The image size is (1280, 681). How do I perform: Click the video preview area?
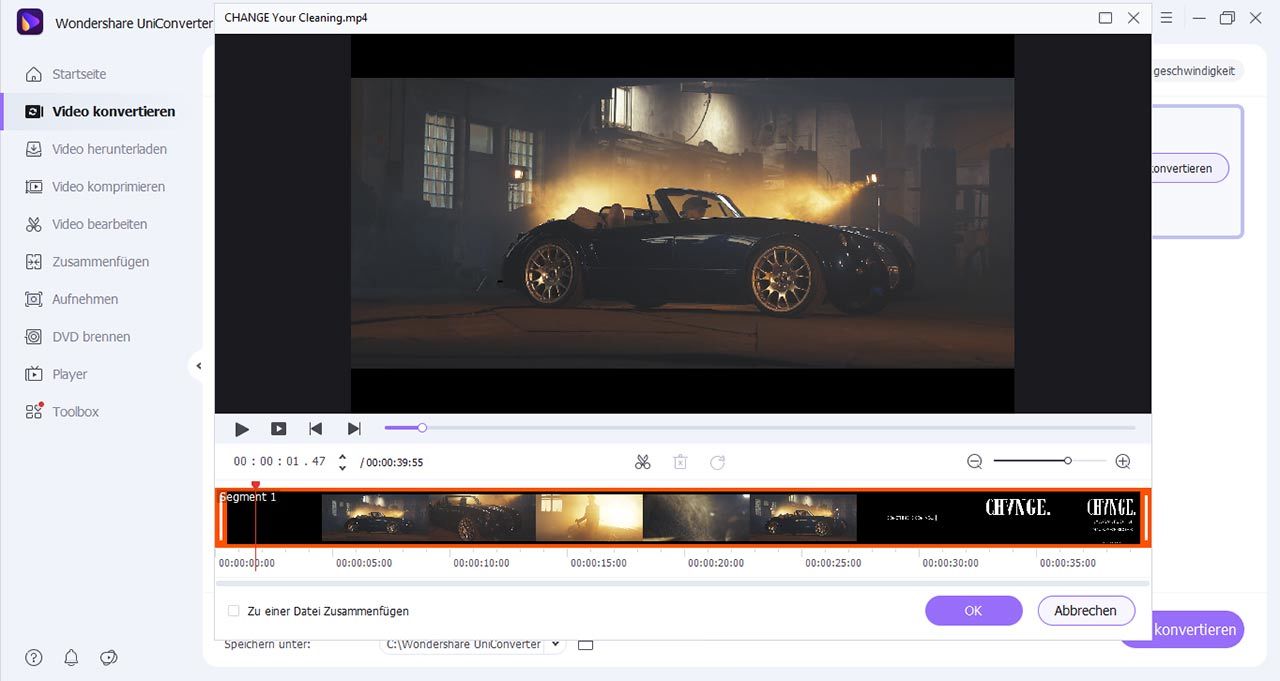[x=682, y=224]
